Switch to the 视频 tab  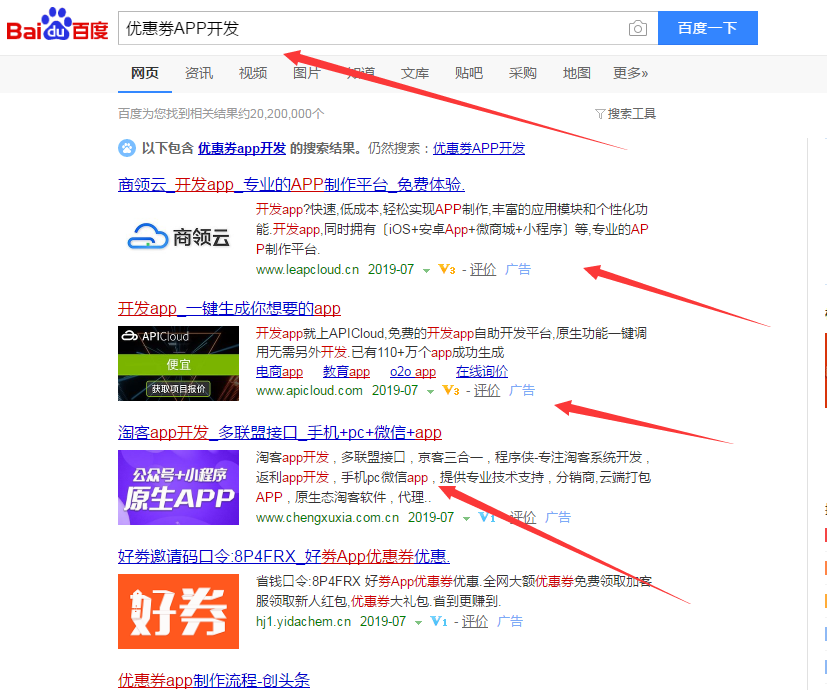tap(253, 73)
